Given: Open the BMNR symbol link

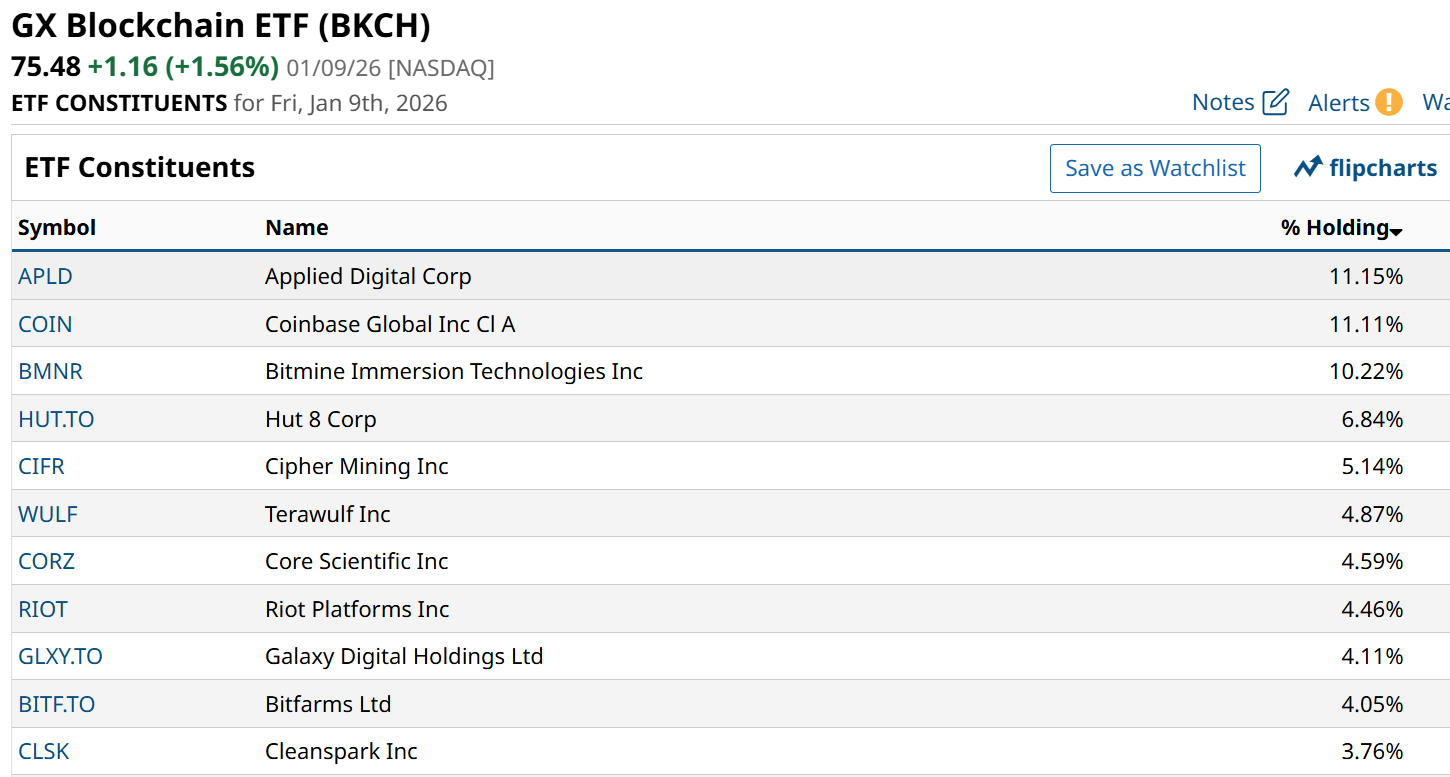Looking at the screenshot, I should pos(50,371).
